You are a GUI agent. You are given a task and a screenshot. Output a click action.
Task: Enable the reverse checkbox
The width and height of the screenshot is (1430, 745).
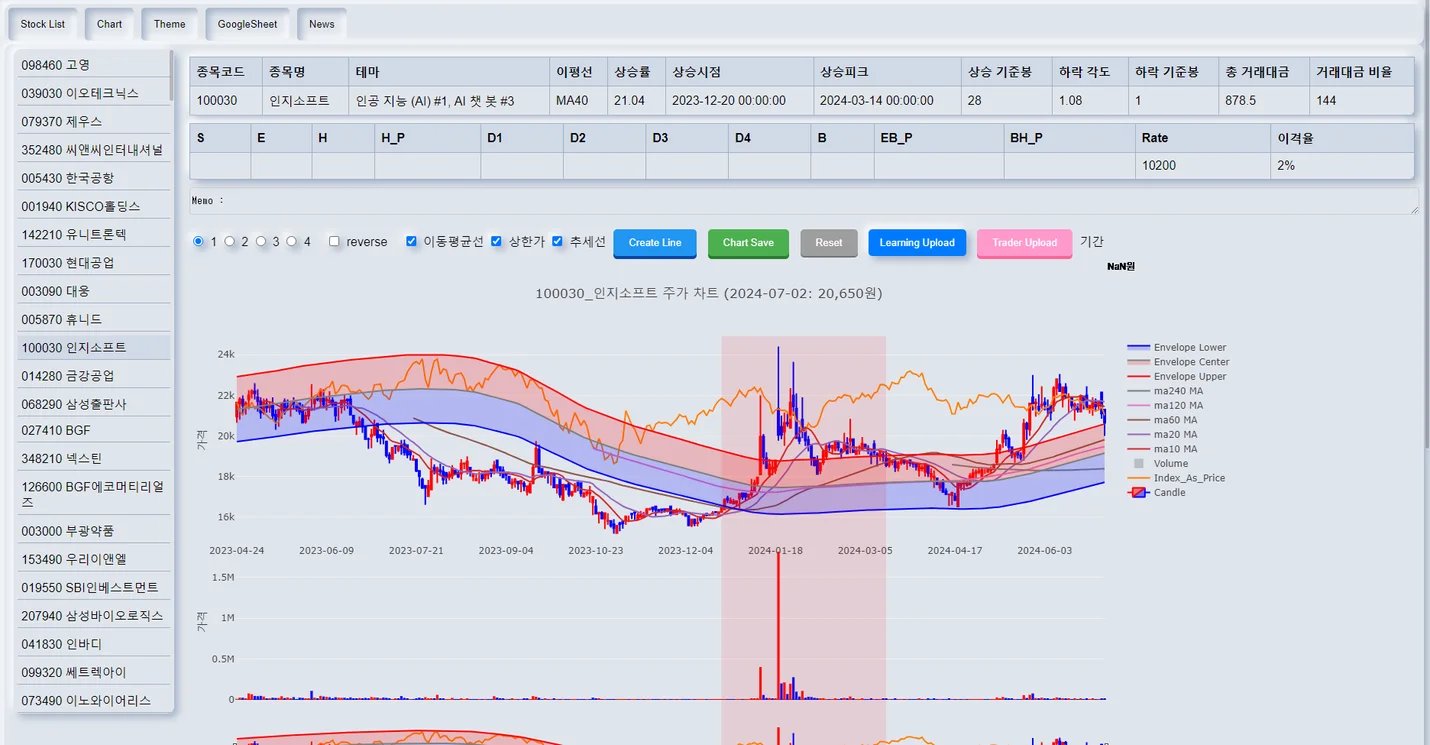335,241
